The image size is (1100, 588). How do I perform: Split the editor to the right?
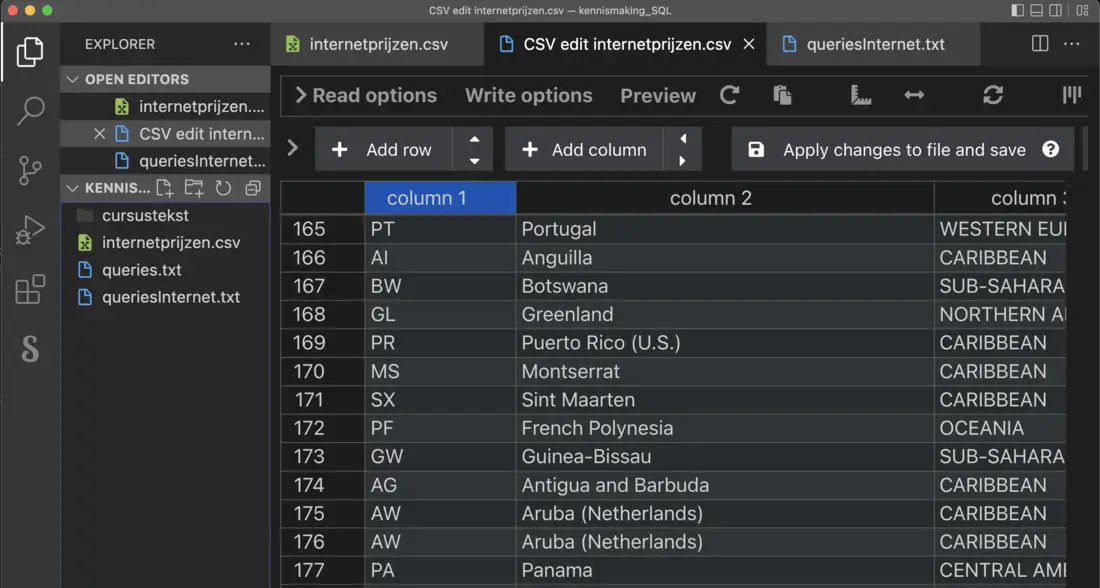pos(1040,44)
